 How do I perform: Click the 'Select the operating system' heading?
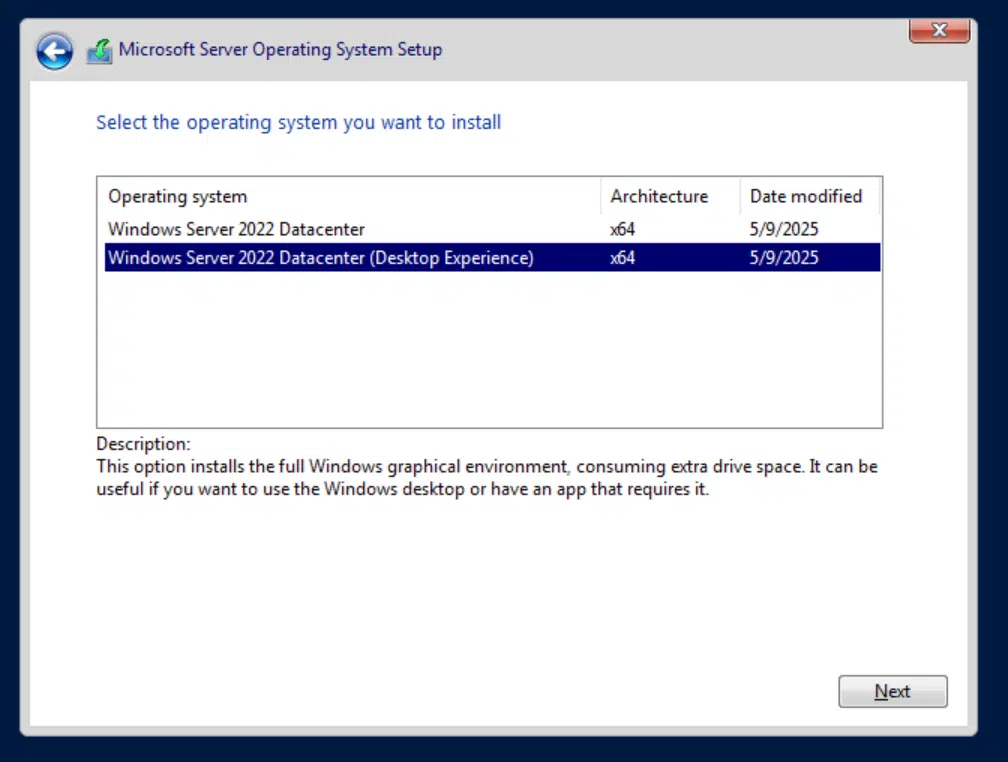pos(298,122)
